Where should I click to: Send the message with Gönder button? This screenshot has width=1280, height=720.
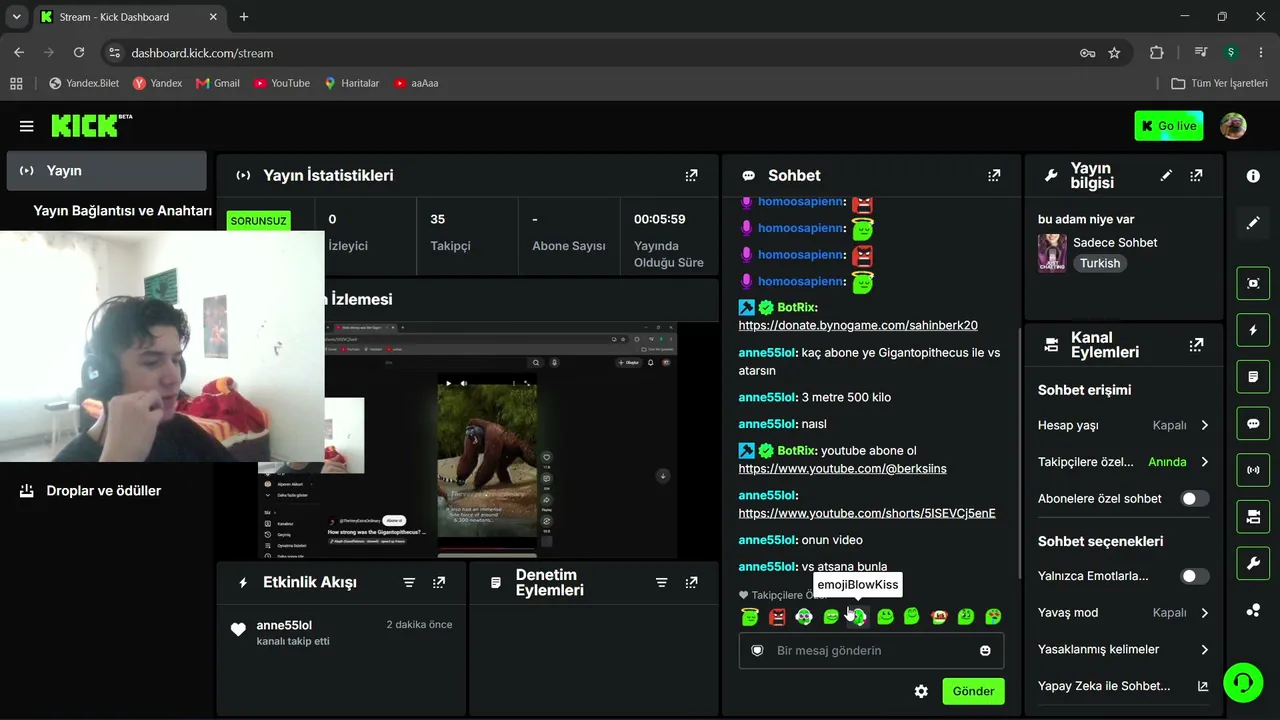pos(973,691)
